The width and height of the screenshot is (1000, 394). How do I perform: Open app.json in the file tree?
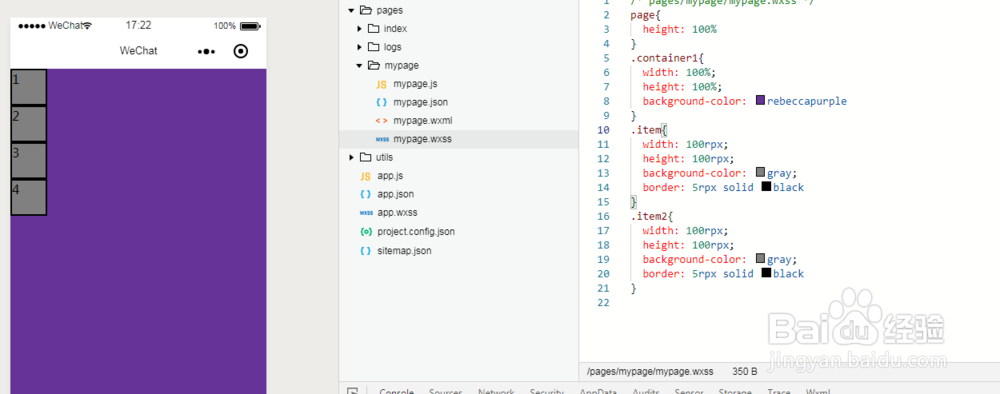pyautogui.click(x=386, y=194)
